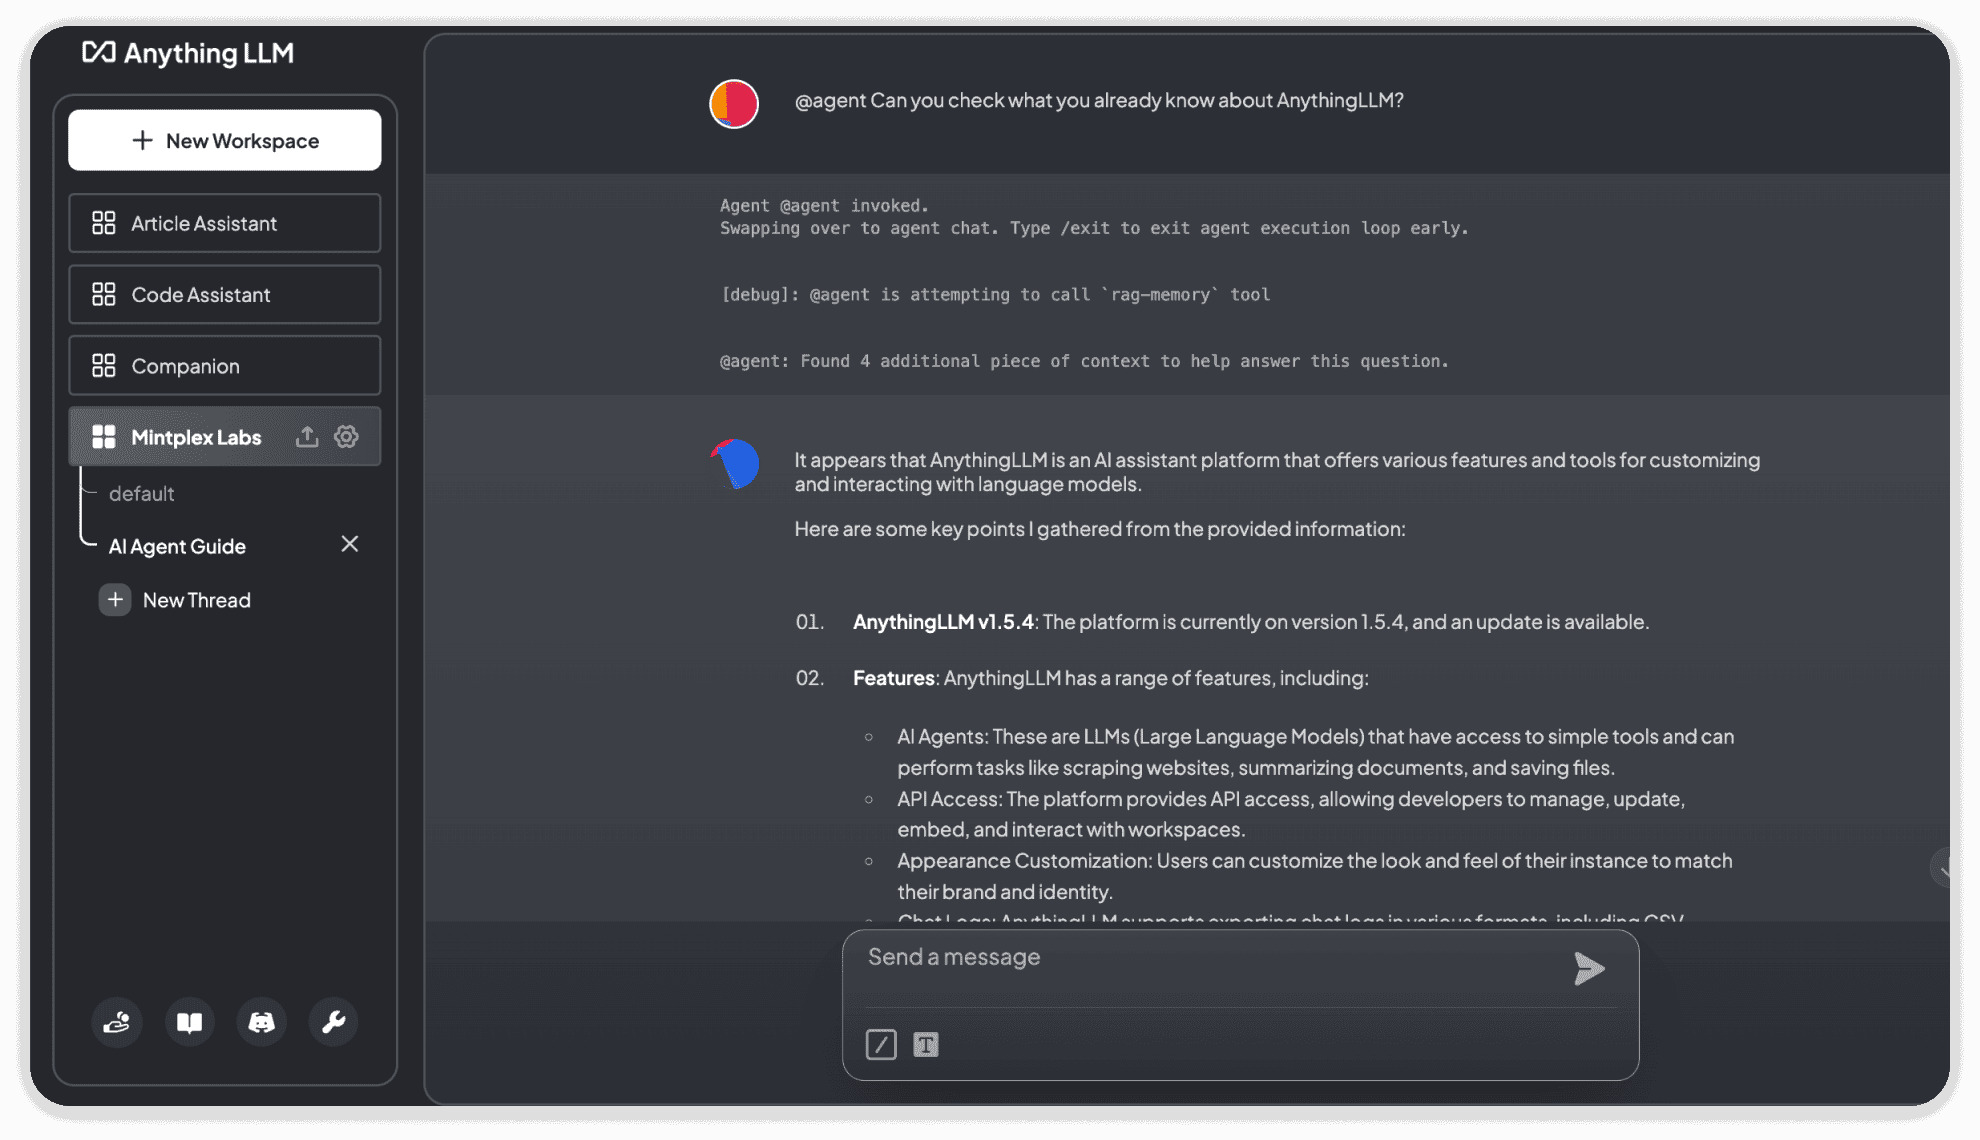Upload documents via the Mintplex Labs upload icon

(306, 436)
